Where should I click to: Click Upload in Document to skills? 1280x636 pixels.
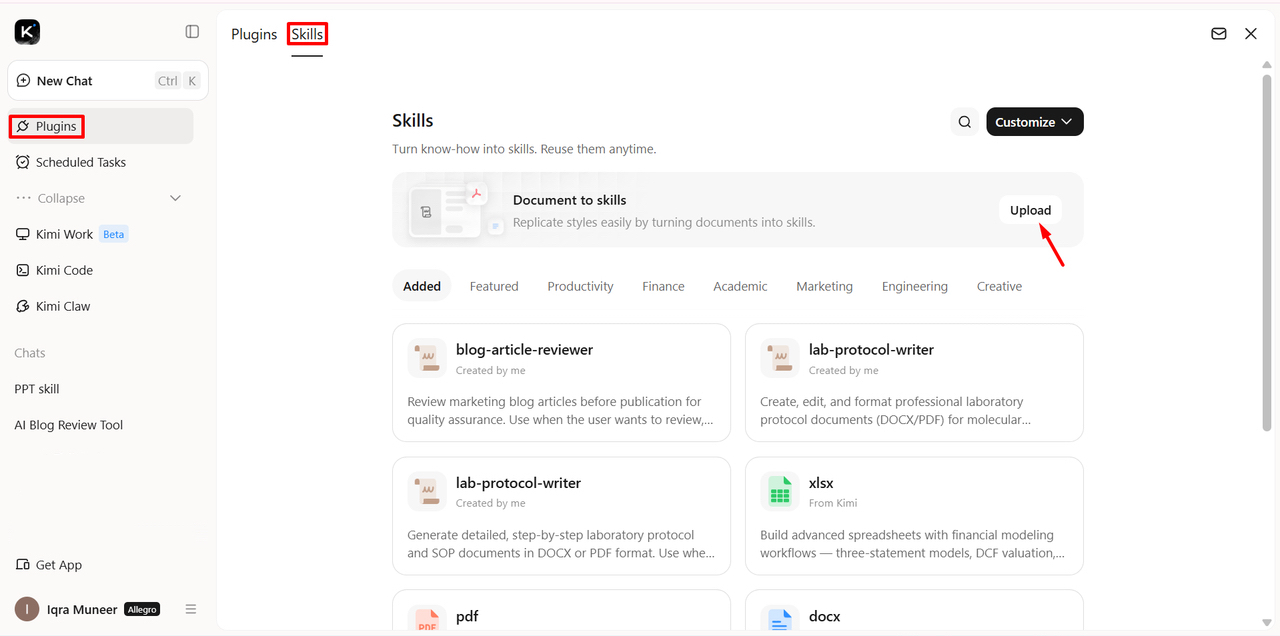(x=1030, y=210)
